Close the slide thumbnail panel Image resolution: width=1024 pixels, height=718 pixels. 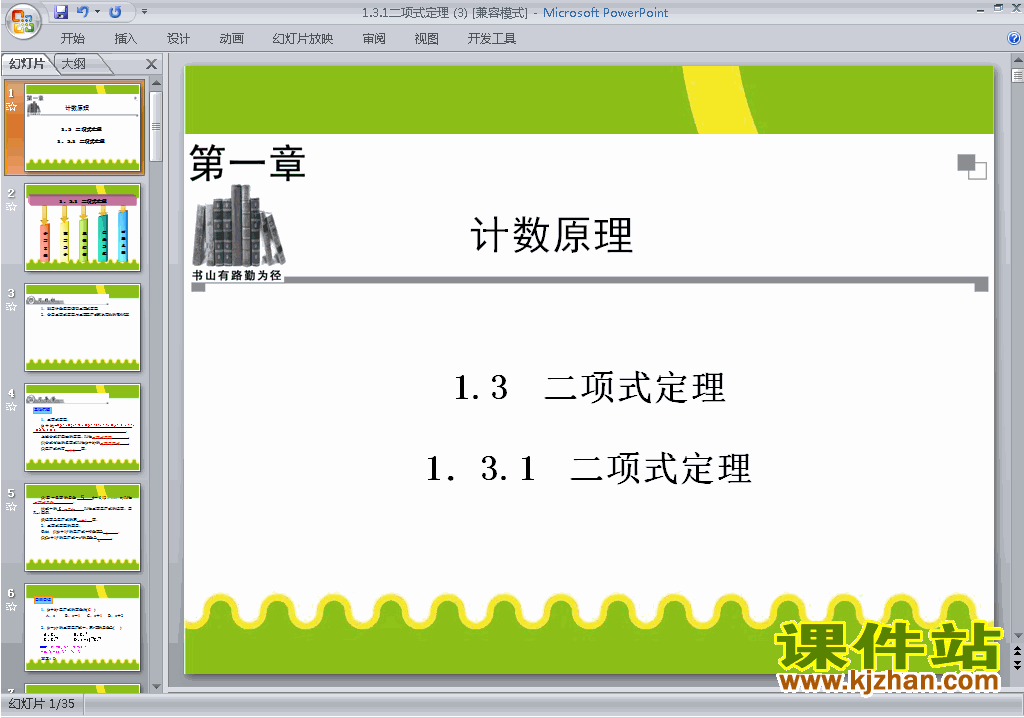click(152, 64)
